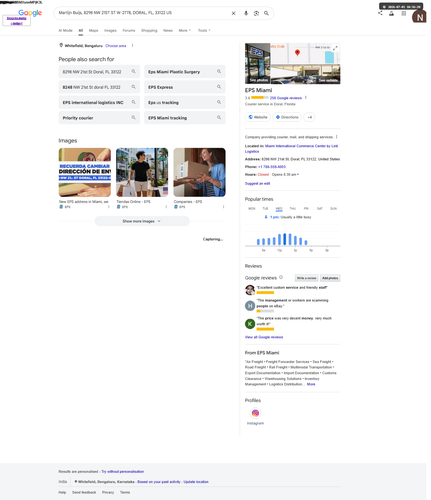Call the EPS Miami phone number link
This screenshot has height=500, width=431.
coord(272,167)
